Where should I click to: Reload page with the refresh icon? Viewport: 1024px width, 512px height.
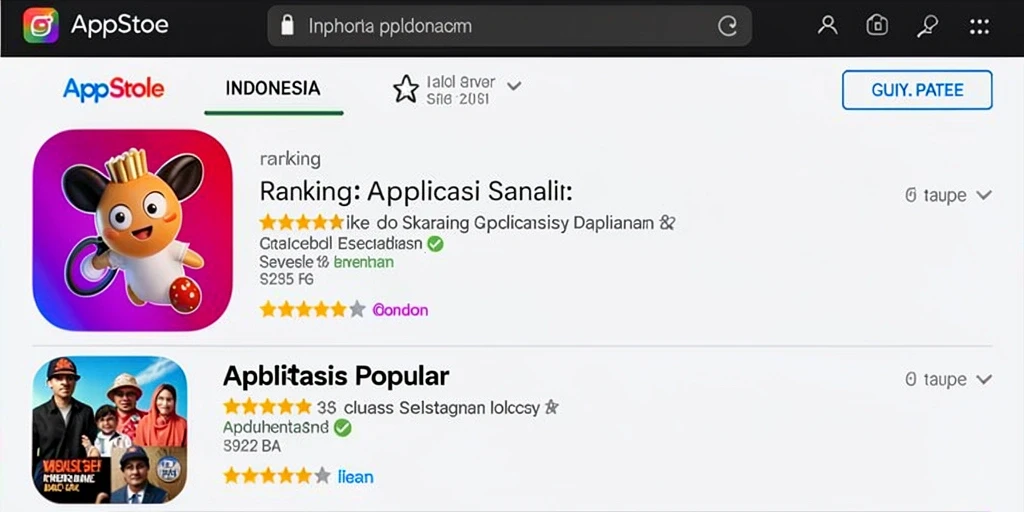click(x=727, y=26)
